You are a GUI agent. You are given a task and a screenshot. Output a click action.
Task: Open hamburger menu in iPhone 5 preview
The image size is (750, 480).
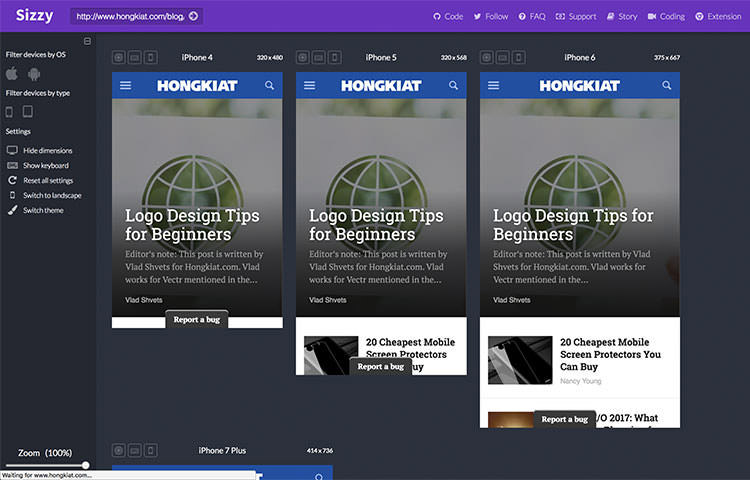click(x=309, y=86)
